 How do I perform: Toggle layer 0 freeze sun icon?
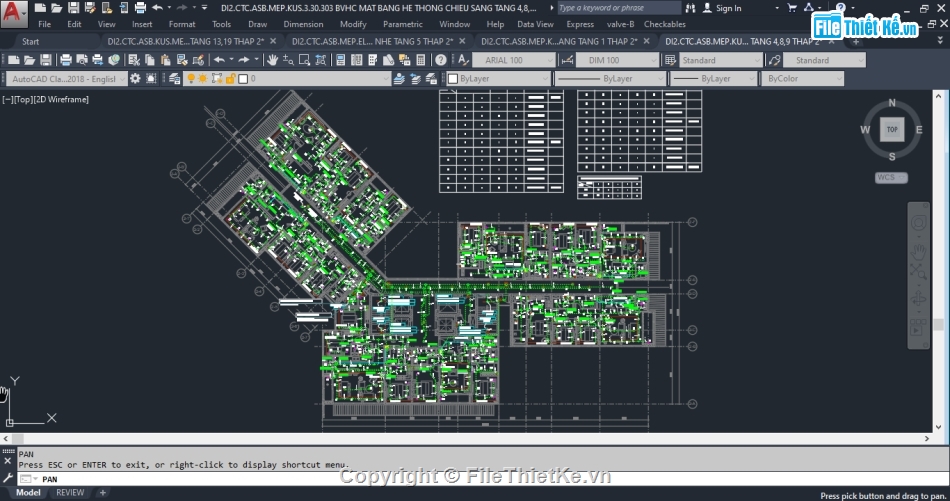tap(203, 78)
